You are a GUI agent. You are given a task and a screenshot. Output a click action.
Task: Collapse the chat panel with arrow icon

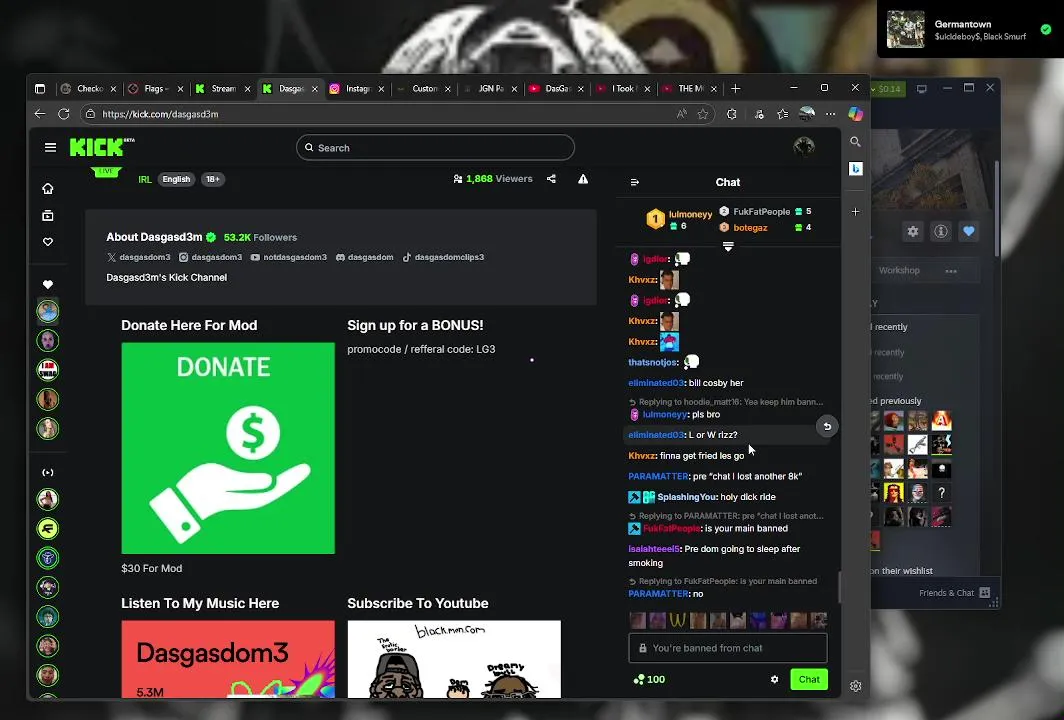634,182
